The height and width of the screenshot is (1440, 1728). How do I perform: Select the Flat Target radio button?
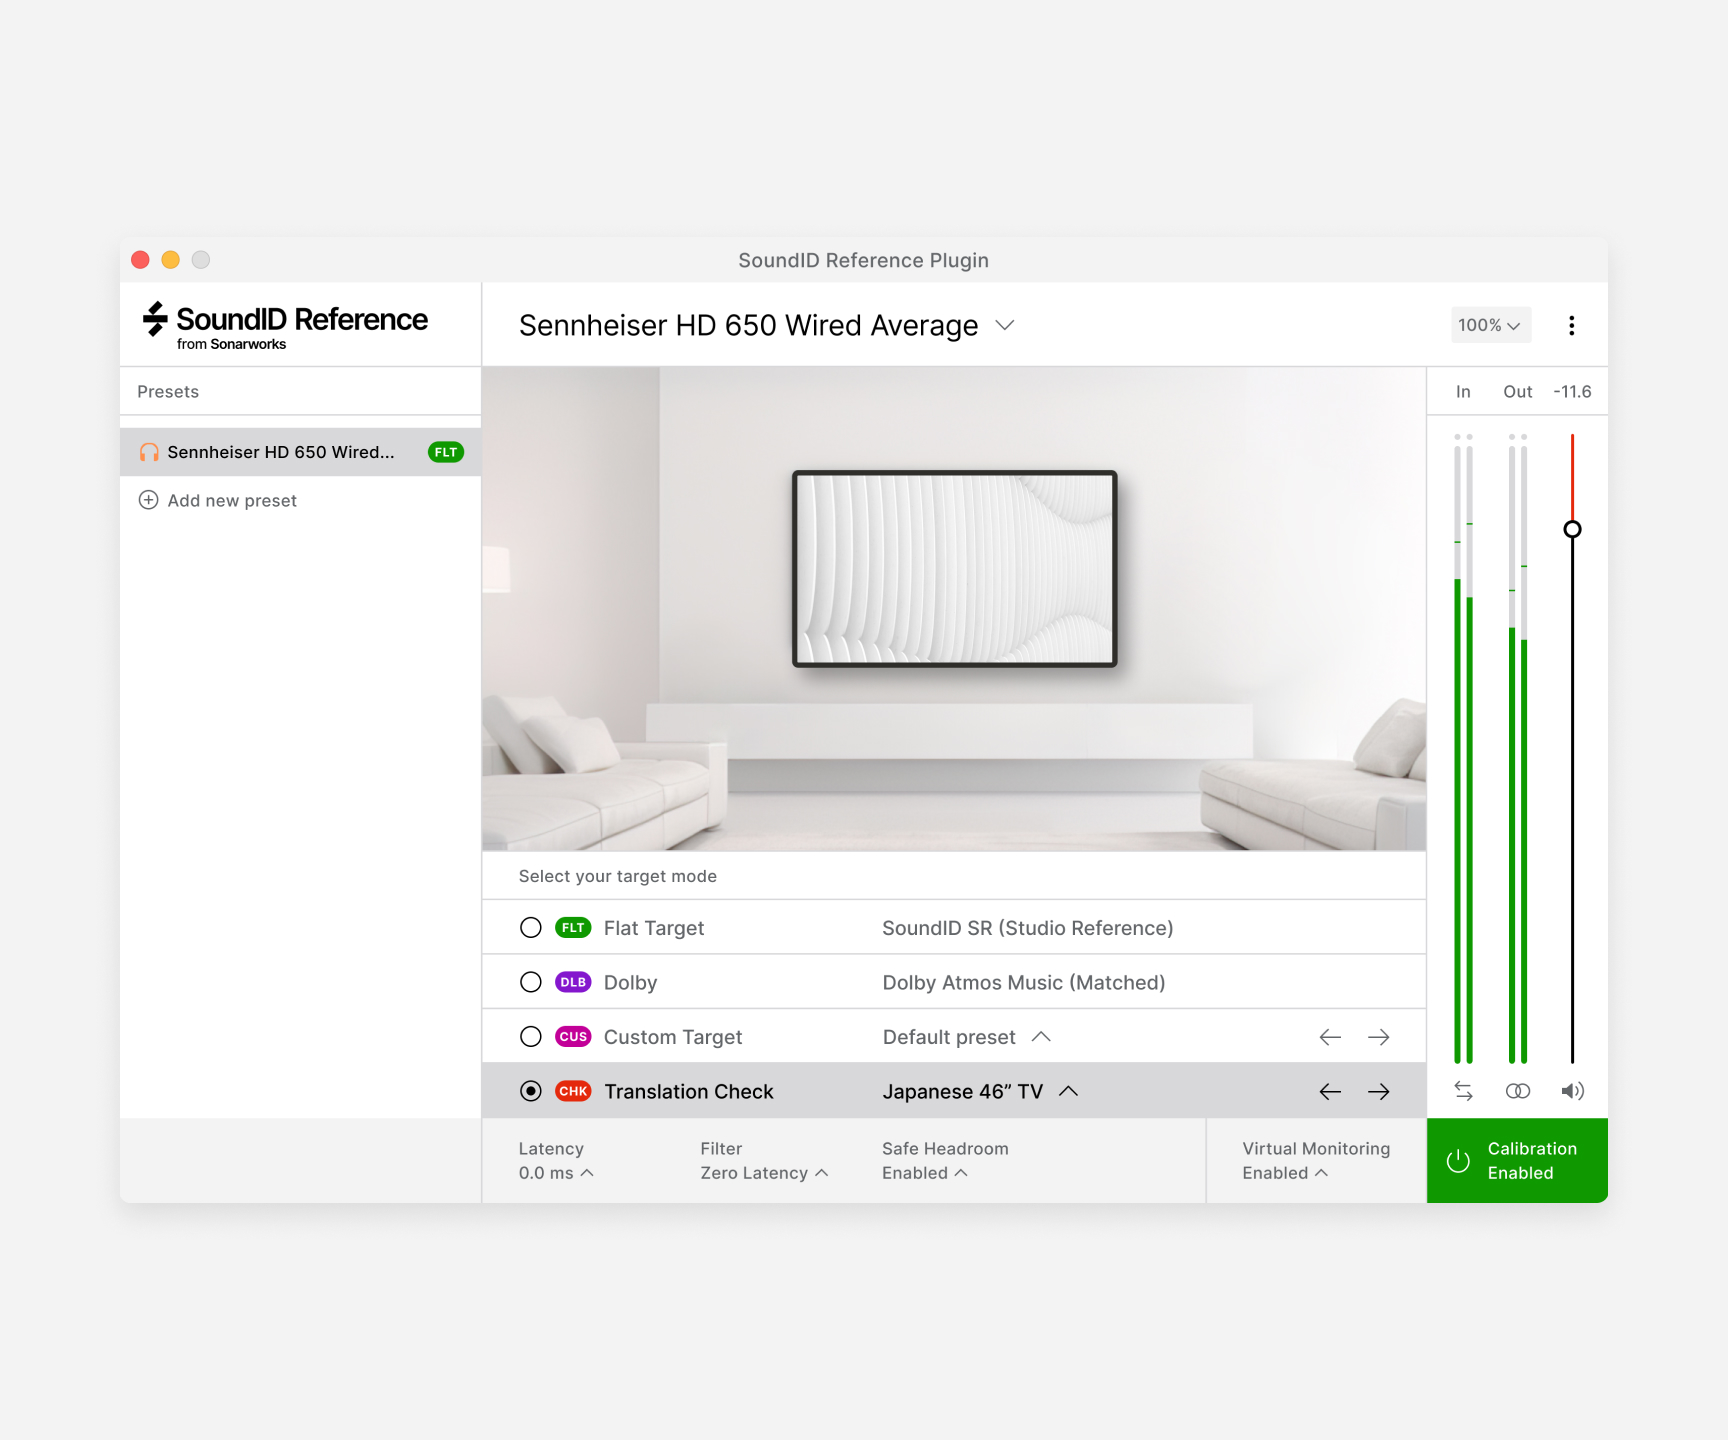click(x=531, y=927)
